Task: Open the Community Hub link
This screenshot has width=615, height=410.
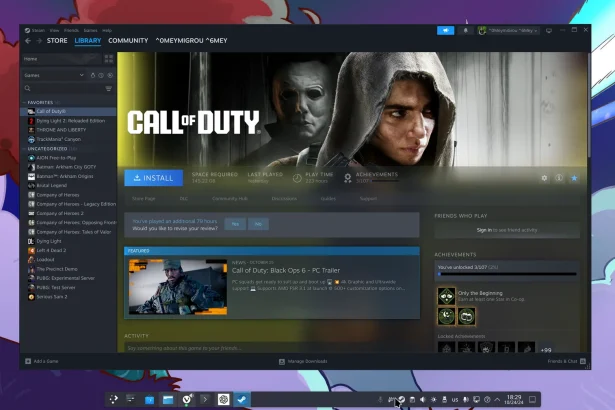Action: coord(230,199)
